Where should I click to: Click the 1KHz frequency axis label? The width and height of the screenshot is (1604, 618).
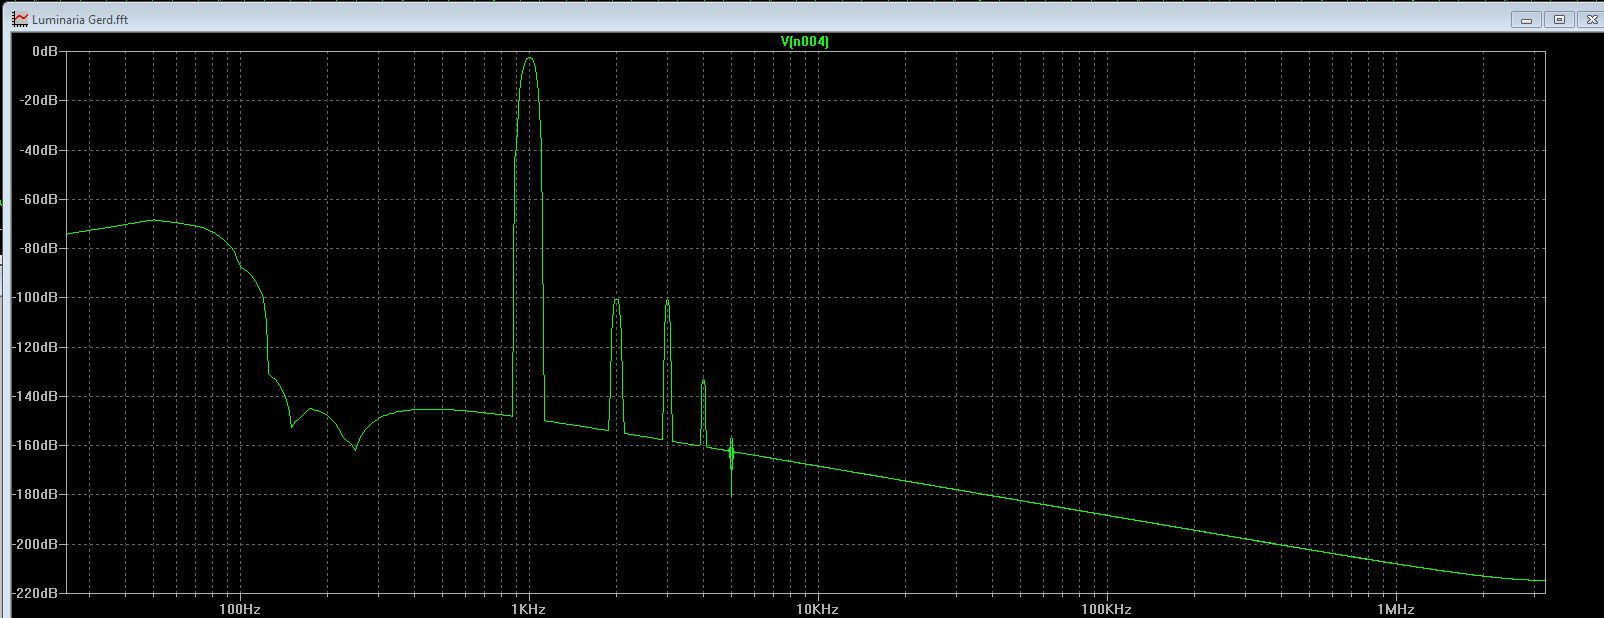528,609
